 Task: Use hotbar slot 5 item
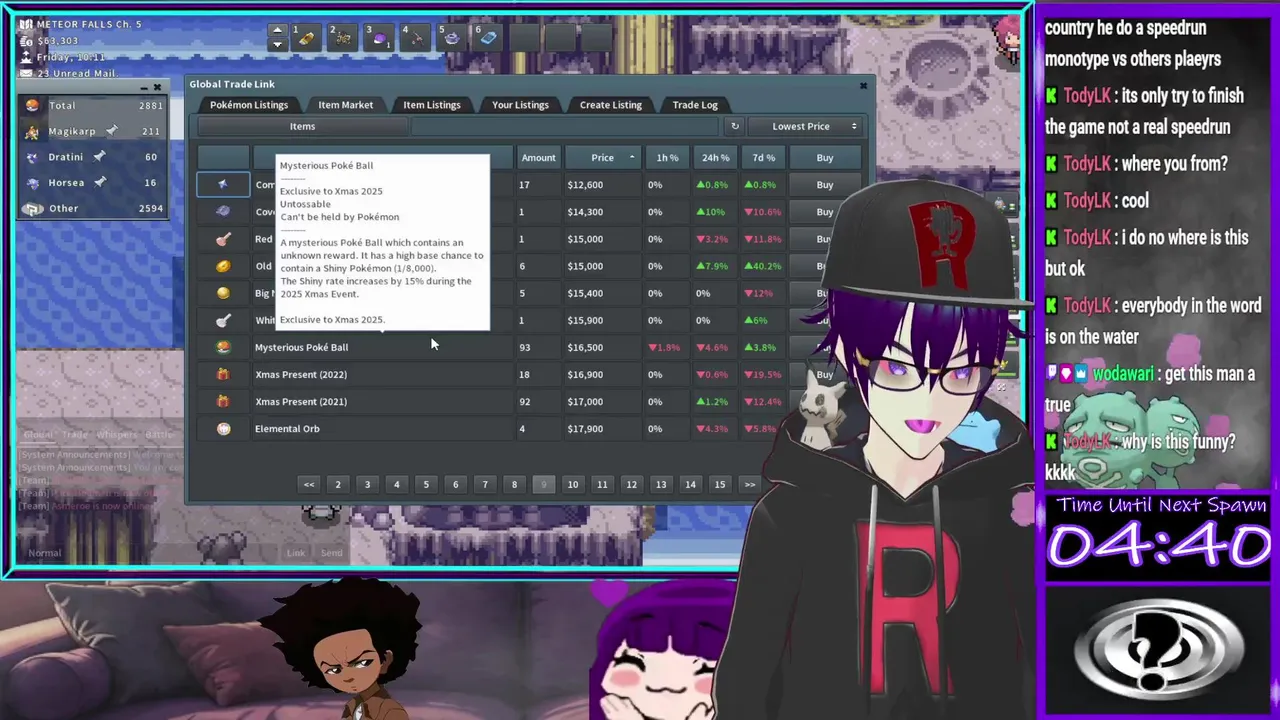451,37
